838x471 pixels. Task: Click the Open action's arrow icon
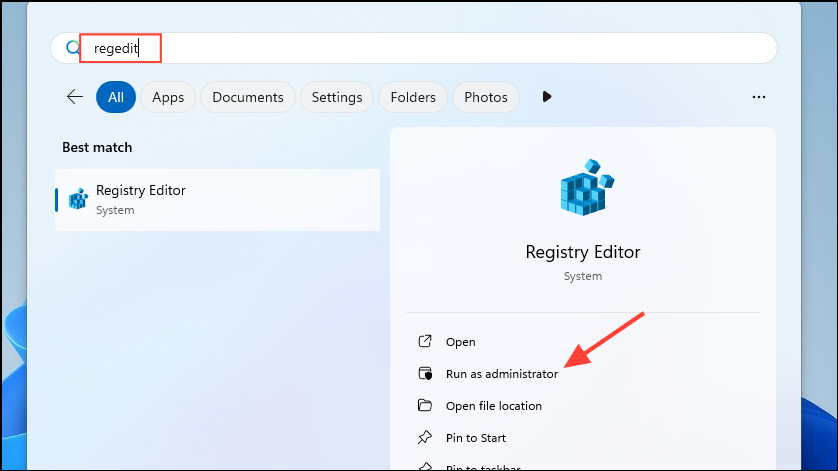[x=425, y=341]
